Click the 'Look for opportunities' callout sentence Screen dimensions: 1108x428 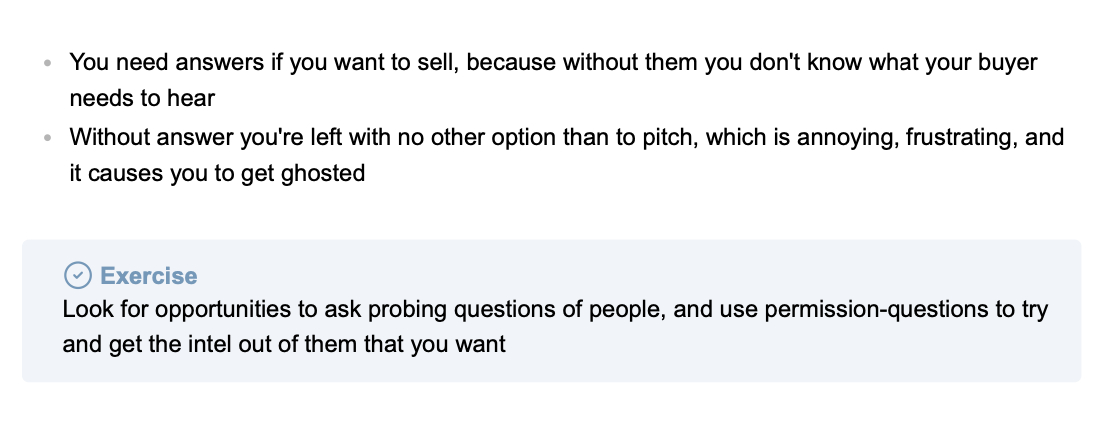coord(555,309)
